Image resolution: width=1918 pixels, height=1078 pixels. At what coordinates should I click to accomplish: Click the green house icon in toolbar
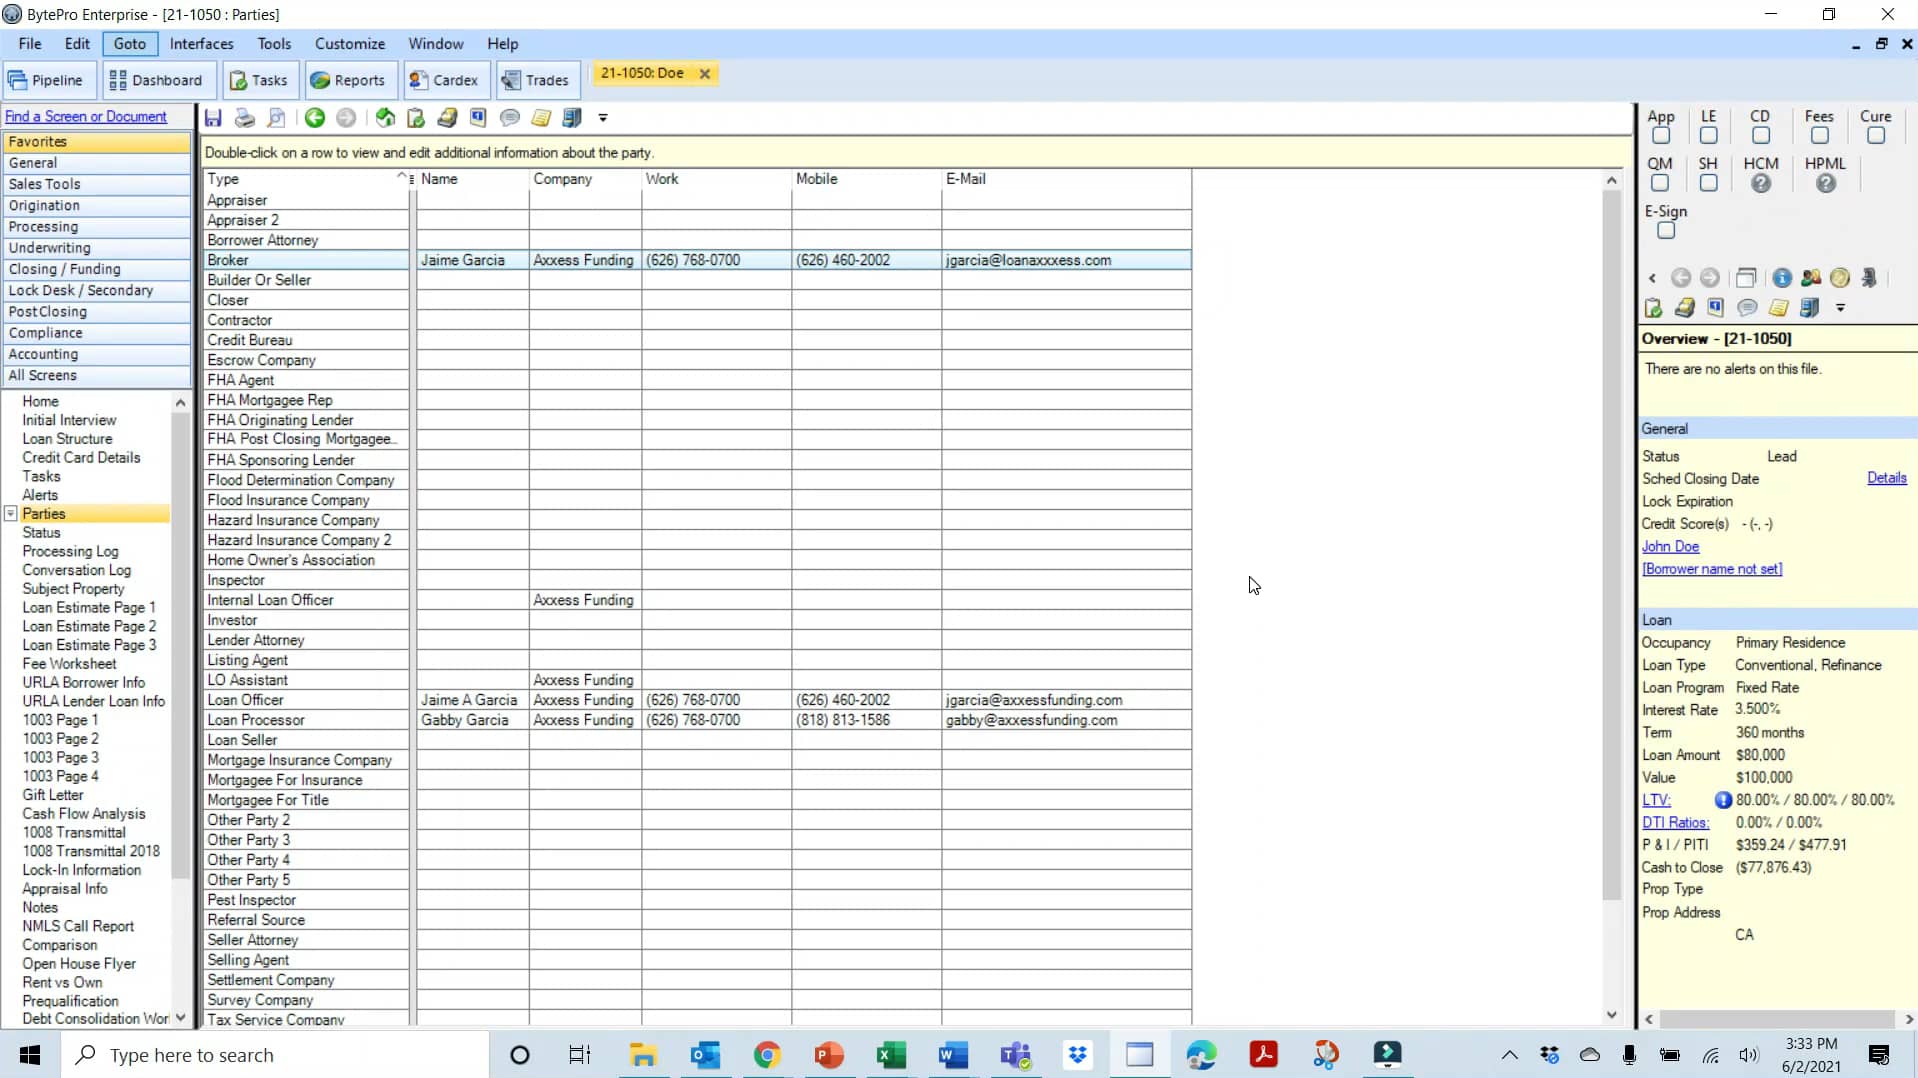[x=385, y=118]
